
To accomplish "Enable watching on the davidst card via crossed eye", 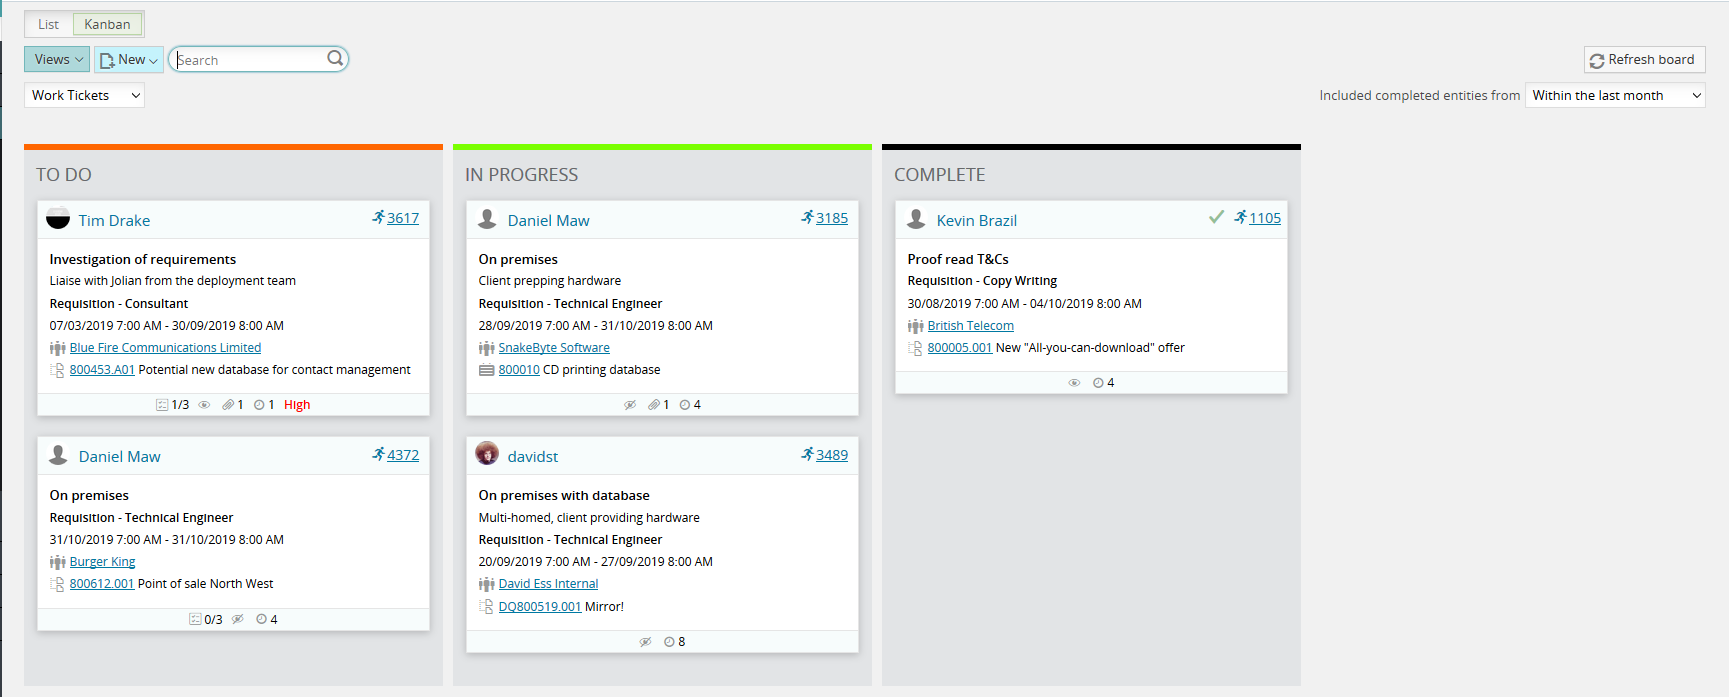I will pos(645,641).
